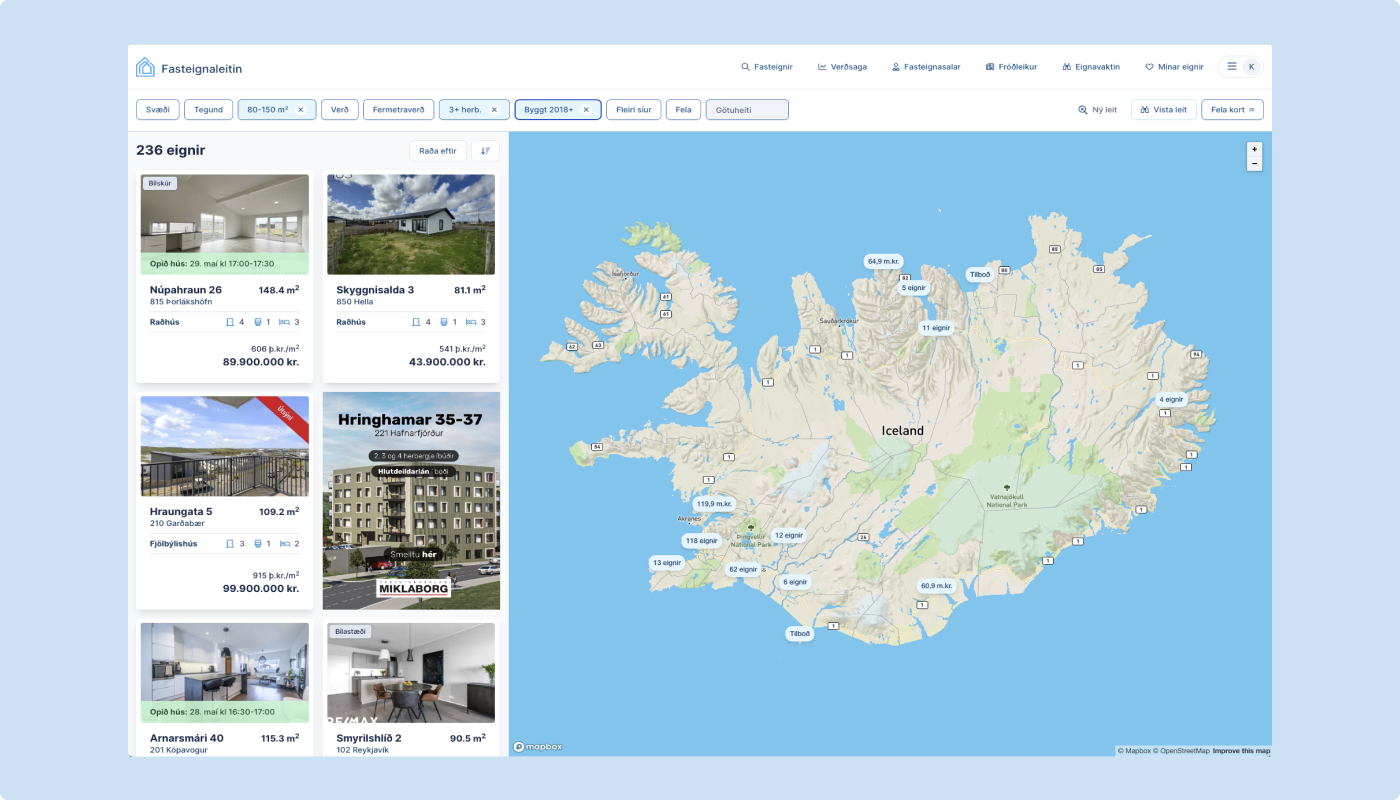This screenshot has height=800, width=1400.
Task: Open the Núpahraun 26 listing photo
Action: click(225, 225)
